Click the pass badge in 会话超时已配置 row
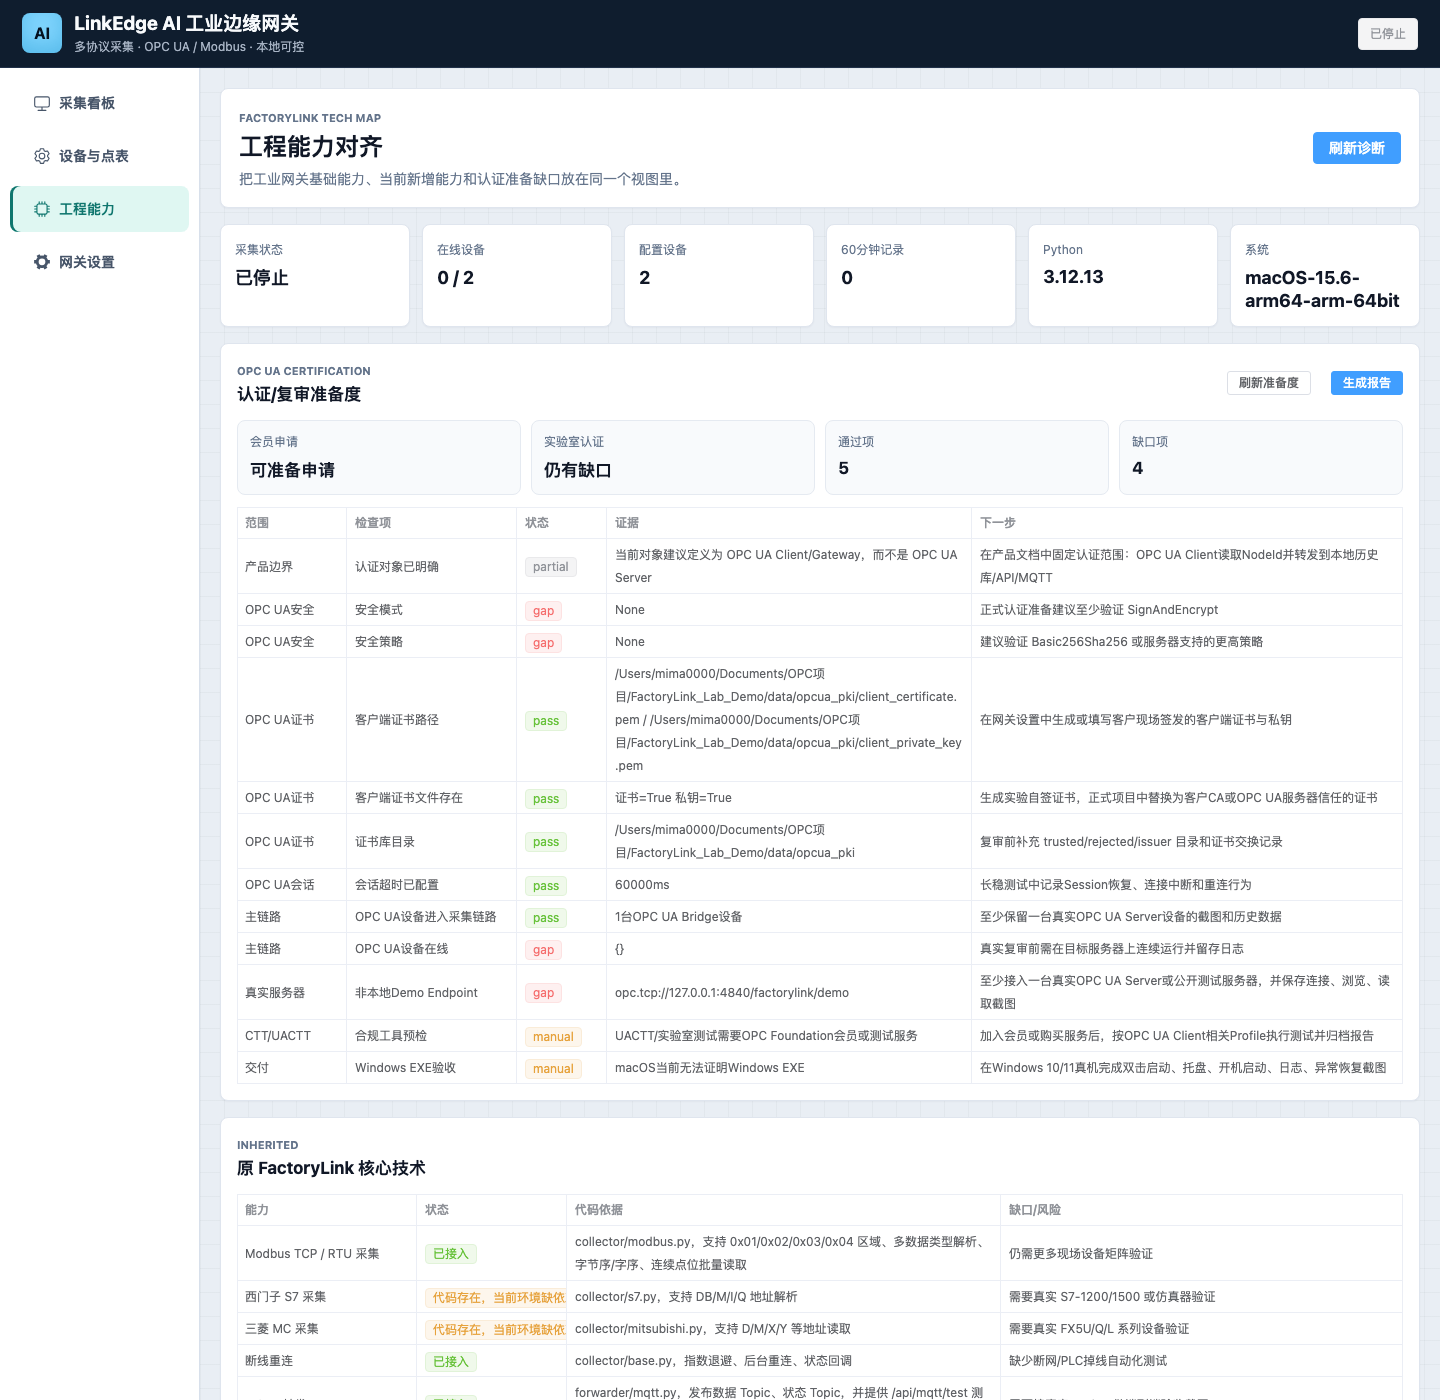Screen dimensions: 1440x1400 (x=546, y=886)
